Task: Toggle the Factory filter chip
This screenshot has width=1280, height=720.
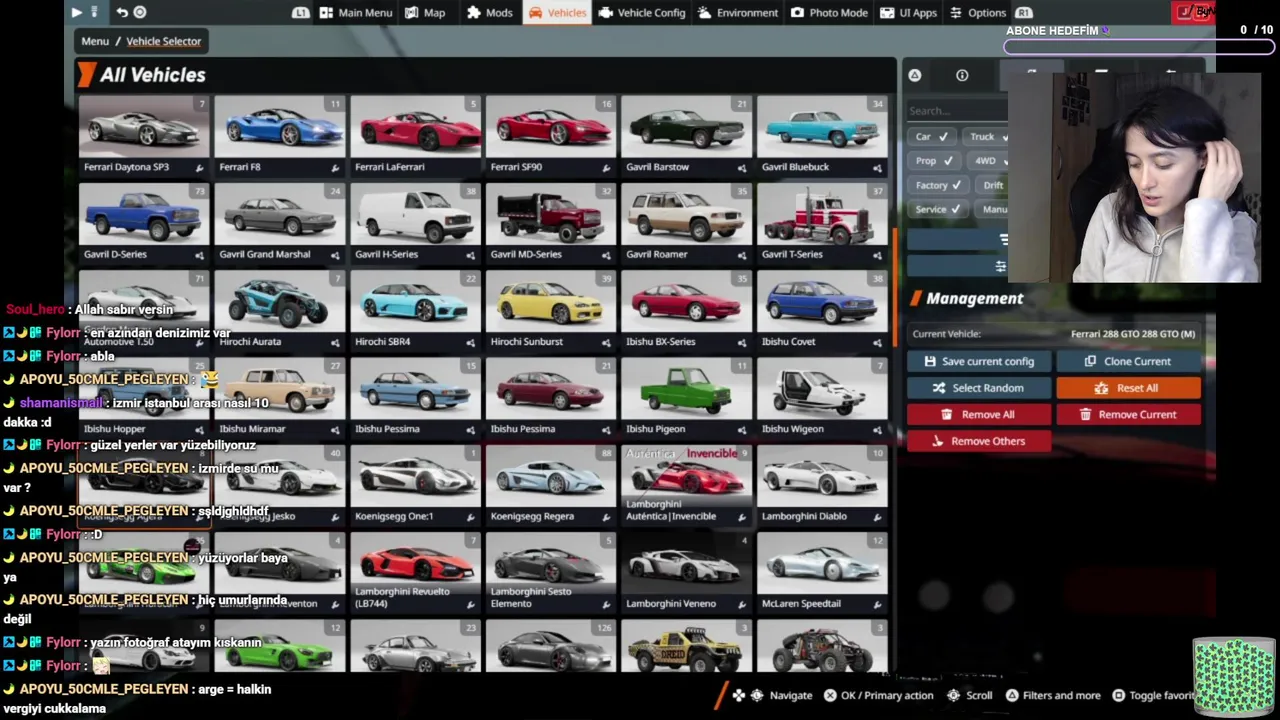Action: 937,185
